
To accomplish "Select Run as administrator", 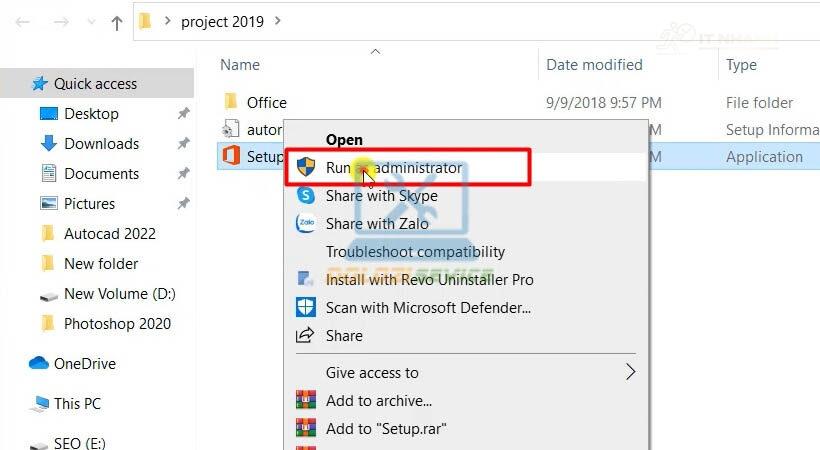I will point(394,168).
